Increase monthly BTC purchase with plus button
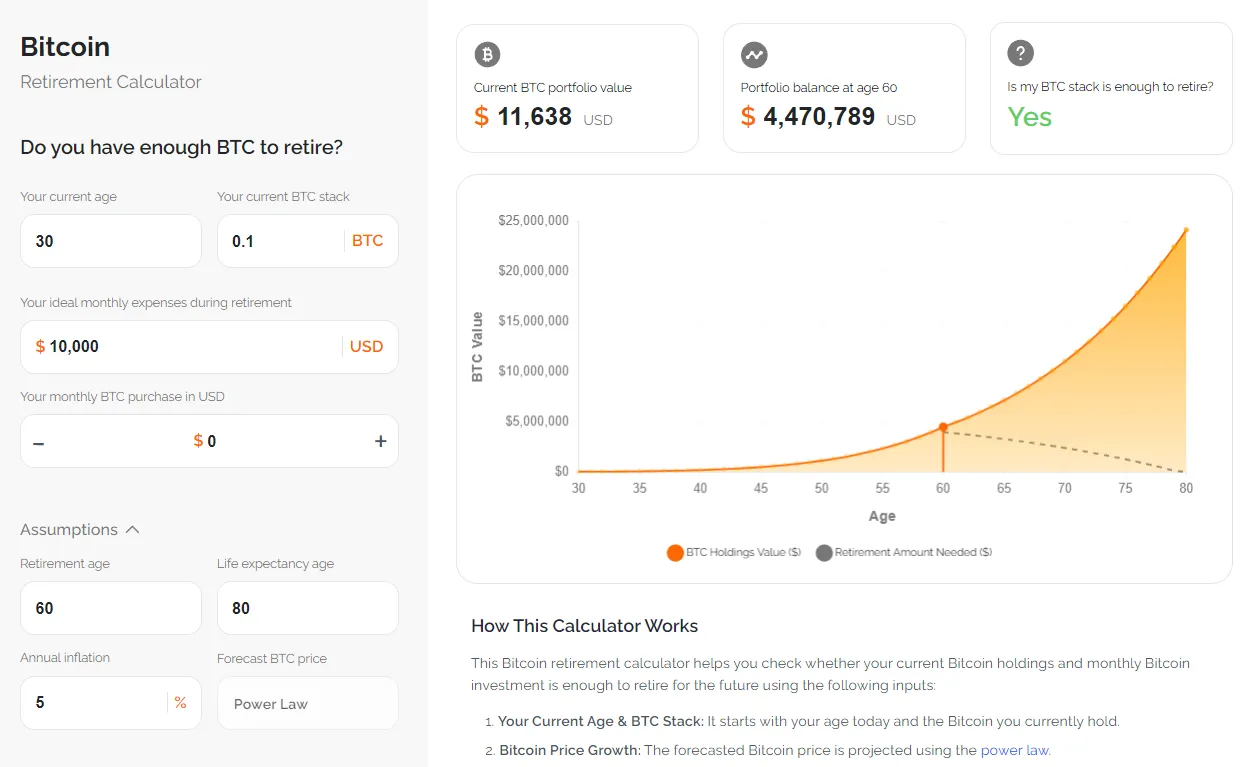The height and width of the screenshot is (767, 1259). (380, 441)
